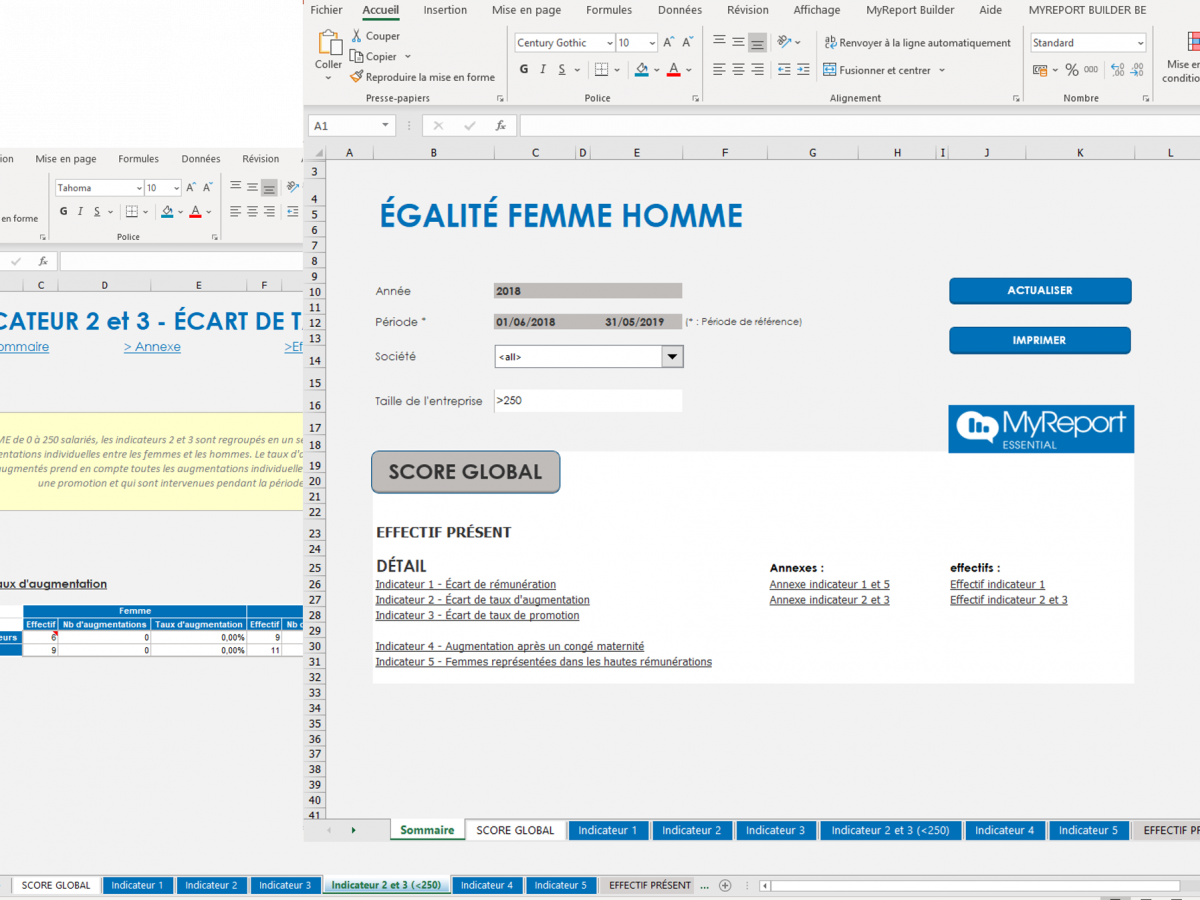1200x900 pixels.
Task: Follow the > Annexe link in back window
Action: coord(152,347)
